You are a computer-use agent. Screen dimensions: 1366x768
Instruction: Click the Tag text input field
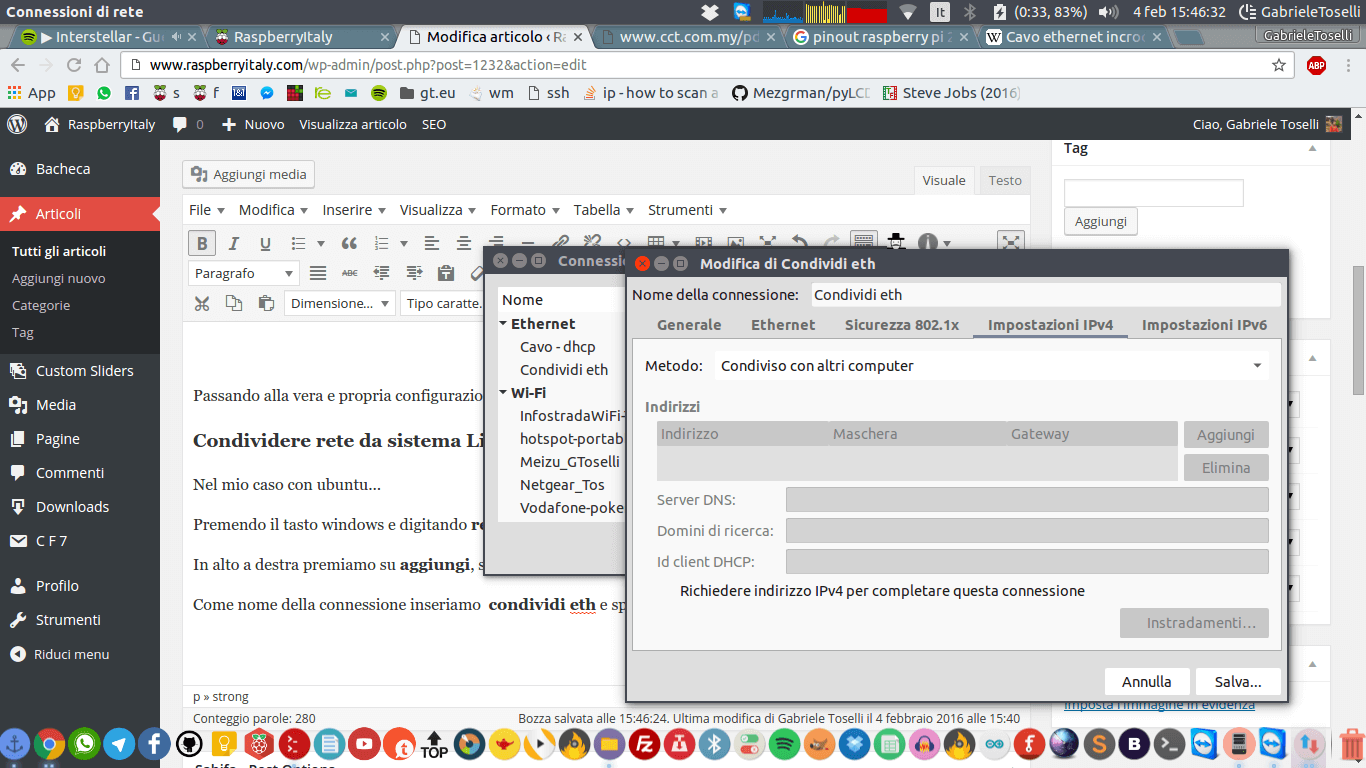(1153, 193)
